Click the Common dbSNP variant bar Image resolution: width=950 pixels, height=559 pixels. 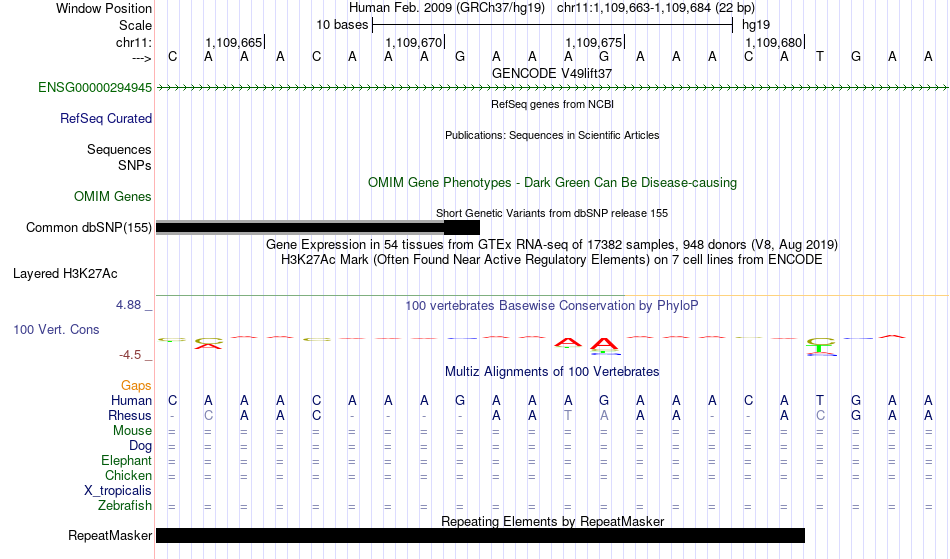pos(318,228)
